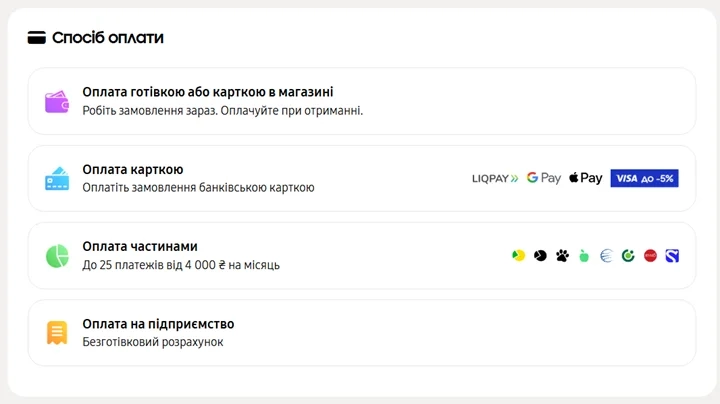Click the black paw print bank icon
The height and width of the screenshot is (404, 720).
(562, 256)
